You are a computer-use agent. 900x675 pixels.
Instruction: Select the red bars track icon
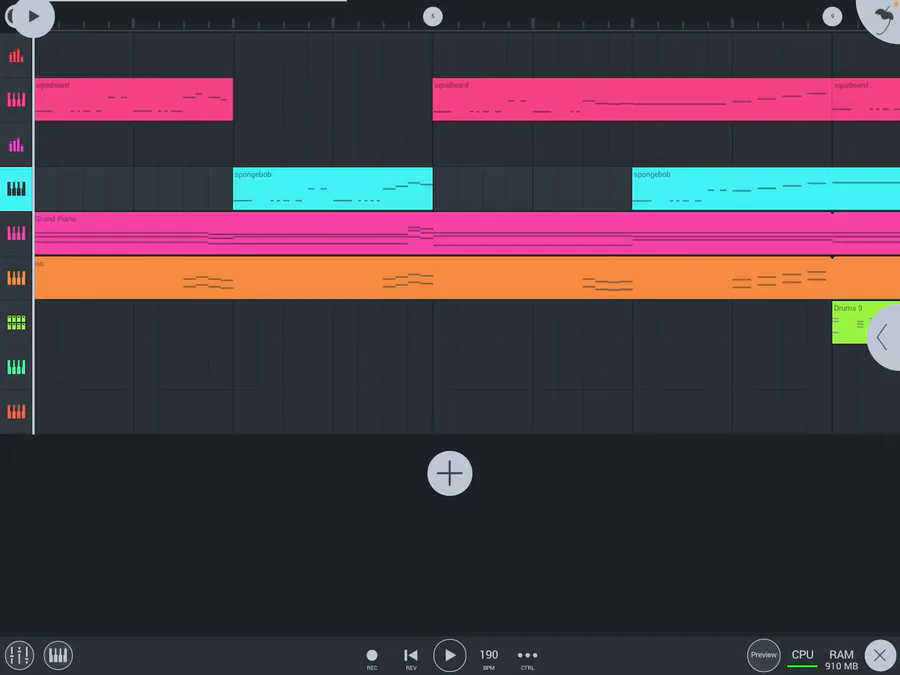click(16, 56)
